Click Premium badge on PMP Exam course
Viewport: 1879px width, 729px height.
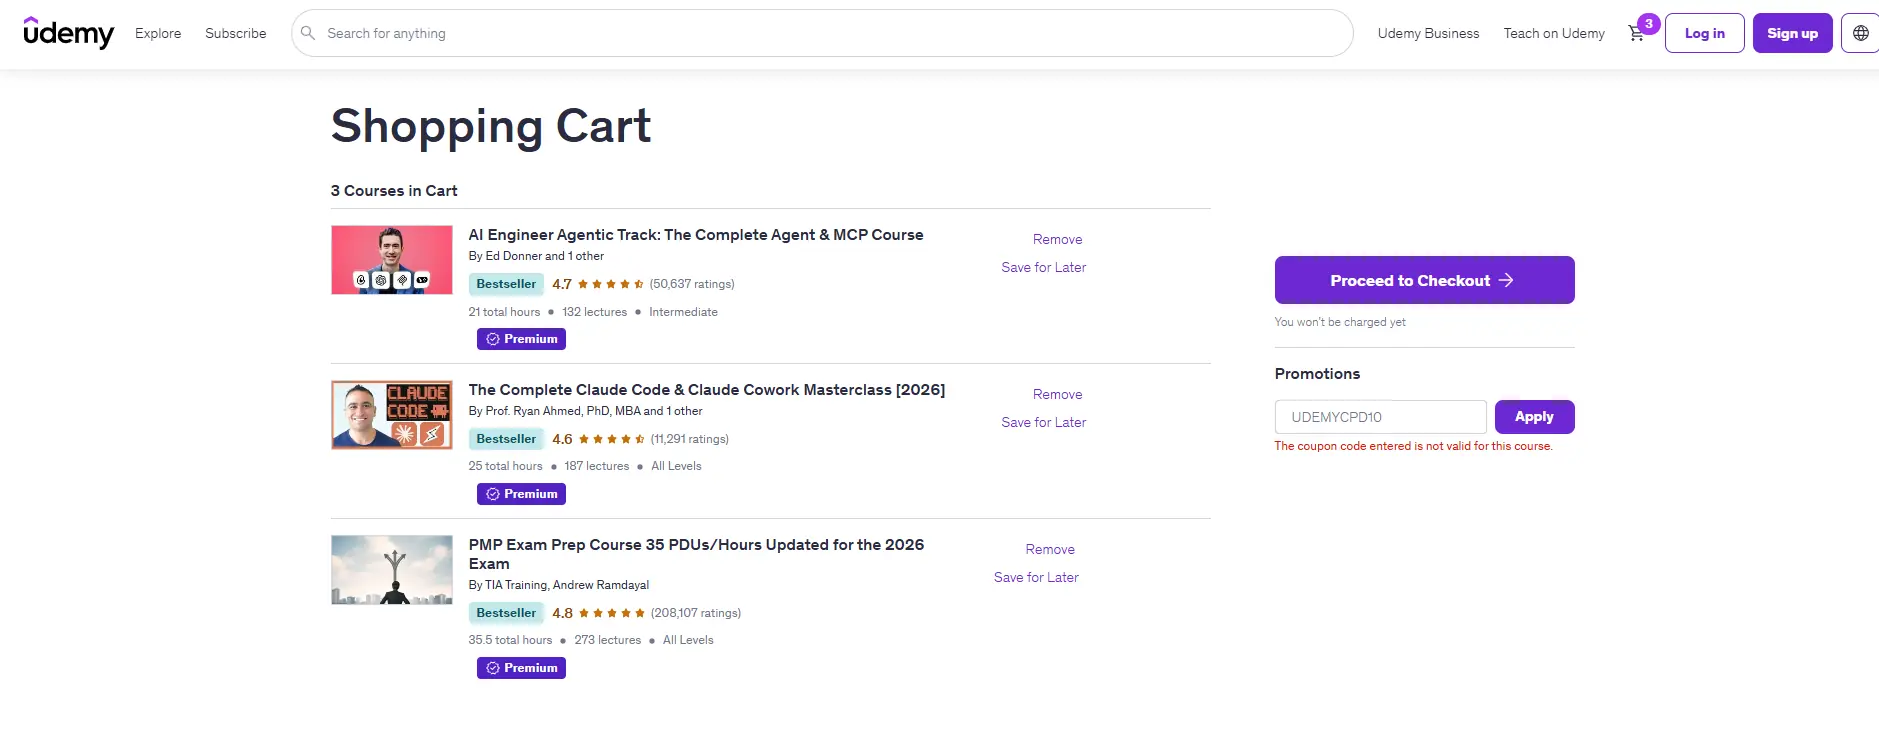coord(521,668)
